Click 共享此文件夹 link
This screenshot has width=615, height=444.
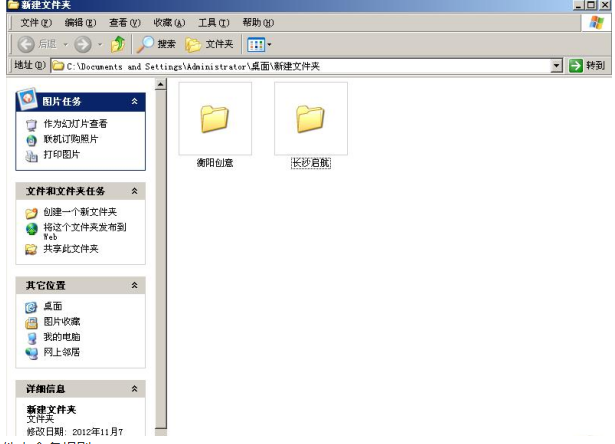pyautogui.click(x=71, y=249)
